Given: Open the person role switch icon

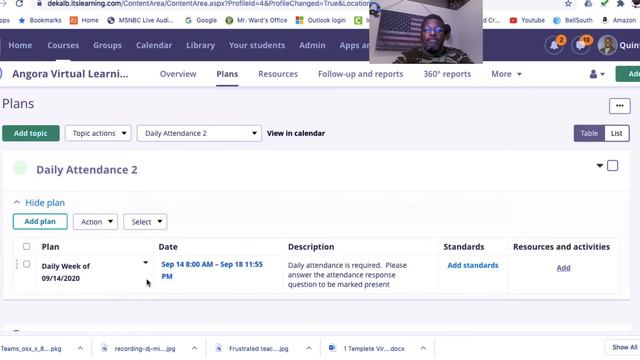Looking at the screenshot, I should [597, 74].
